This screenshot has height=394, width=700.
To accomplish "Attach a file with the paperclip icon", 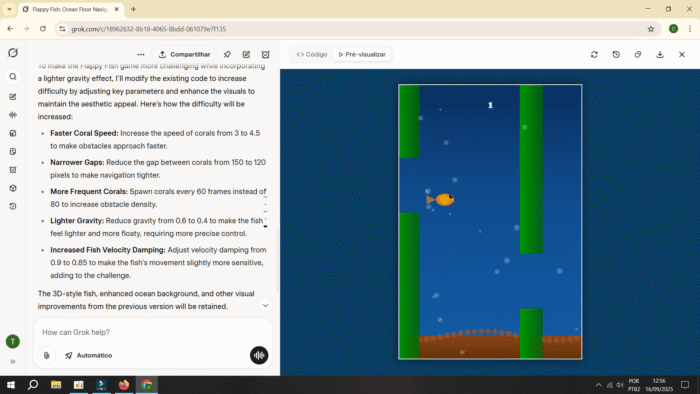I will pyautogui.click(x=46, y=356).
